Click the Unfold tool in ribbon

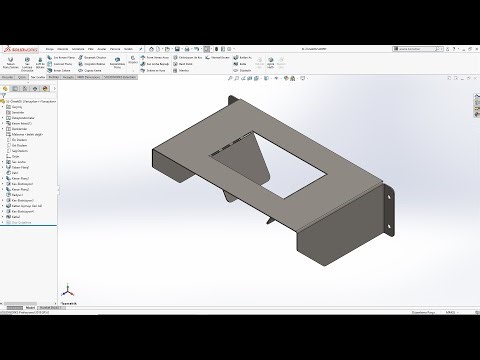pyautogui.click(x=243, y=57)
